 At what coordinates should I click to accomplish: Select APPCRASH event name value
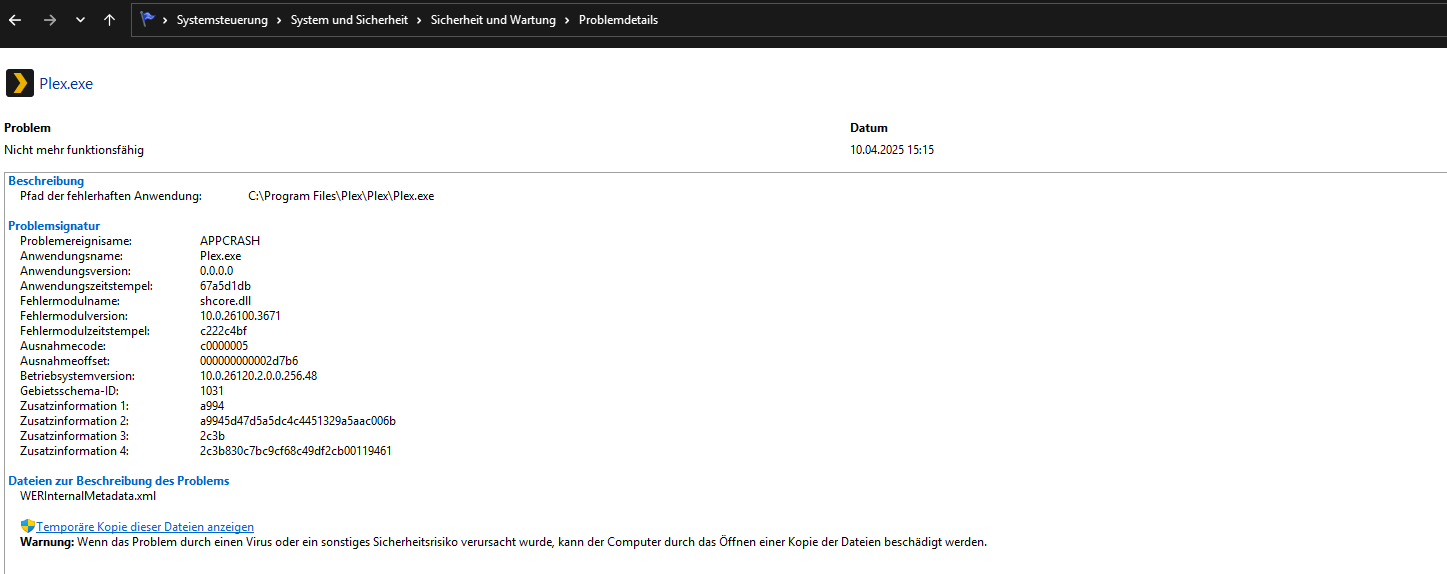coord(230,241)
